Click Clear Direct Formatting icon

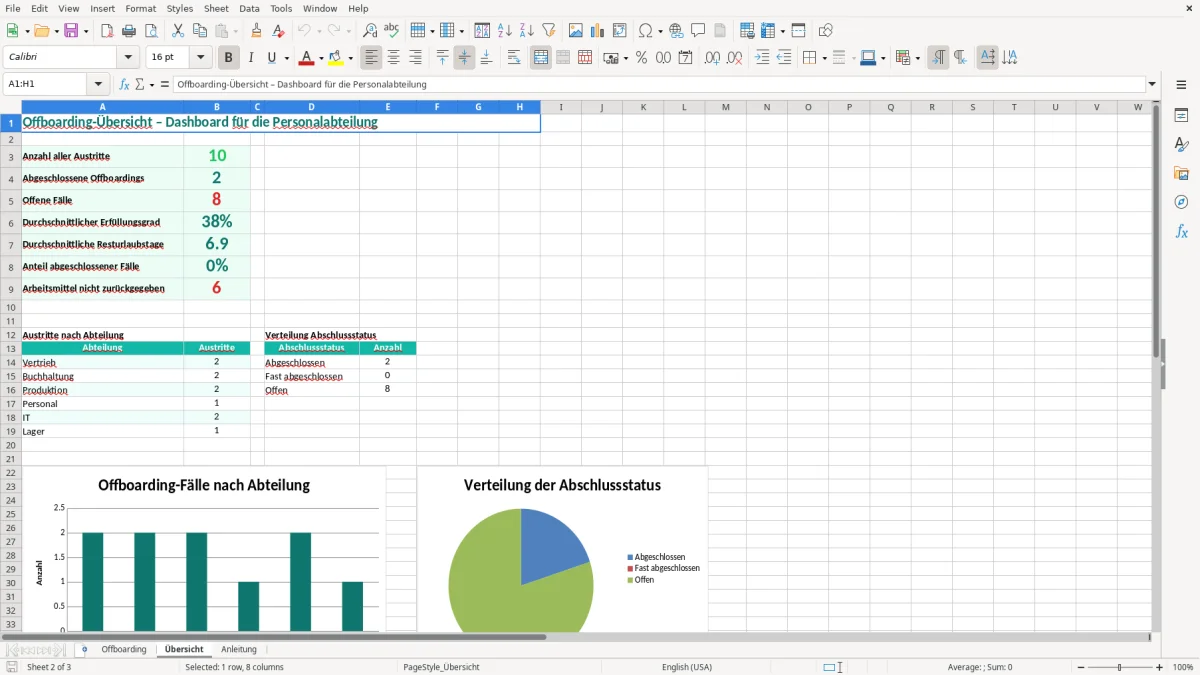278,31
